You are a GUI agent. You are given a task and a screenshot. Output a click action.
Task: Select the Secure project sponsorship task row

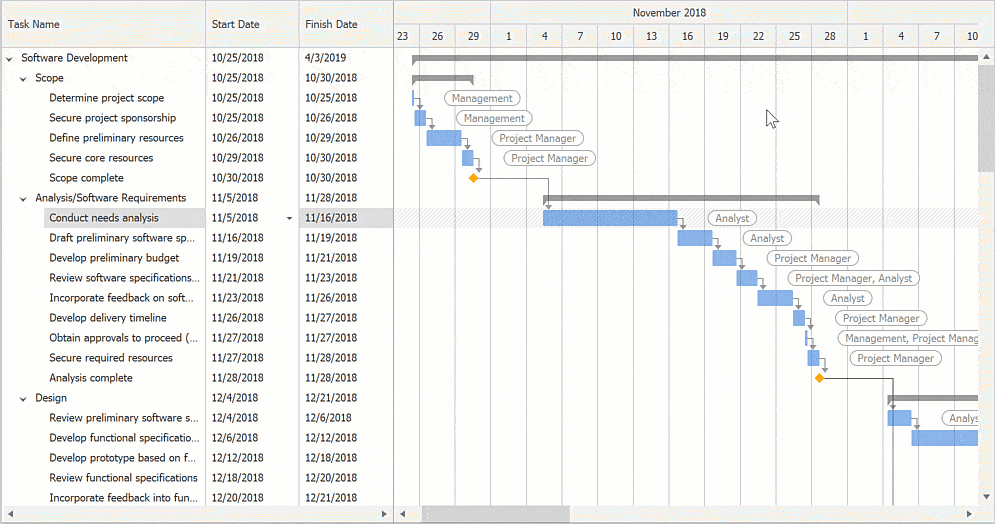tap(112, 118)
